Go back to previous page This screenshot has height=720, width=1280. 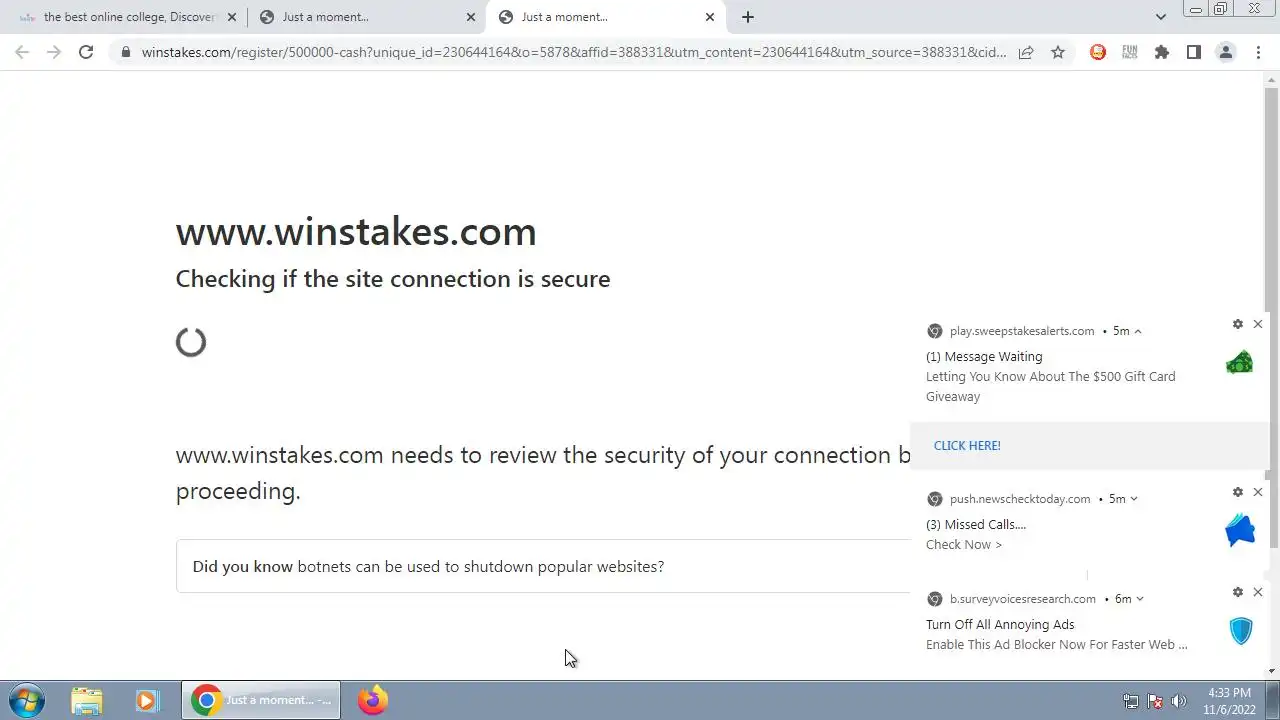tap(22, 52)
